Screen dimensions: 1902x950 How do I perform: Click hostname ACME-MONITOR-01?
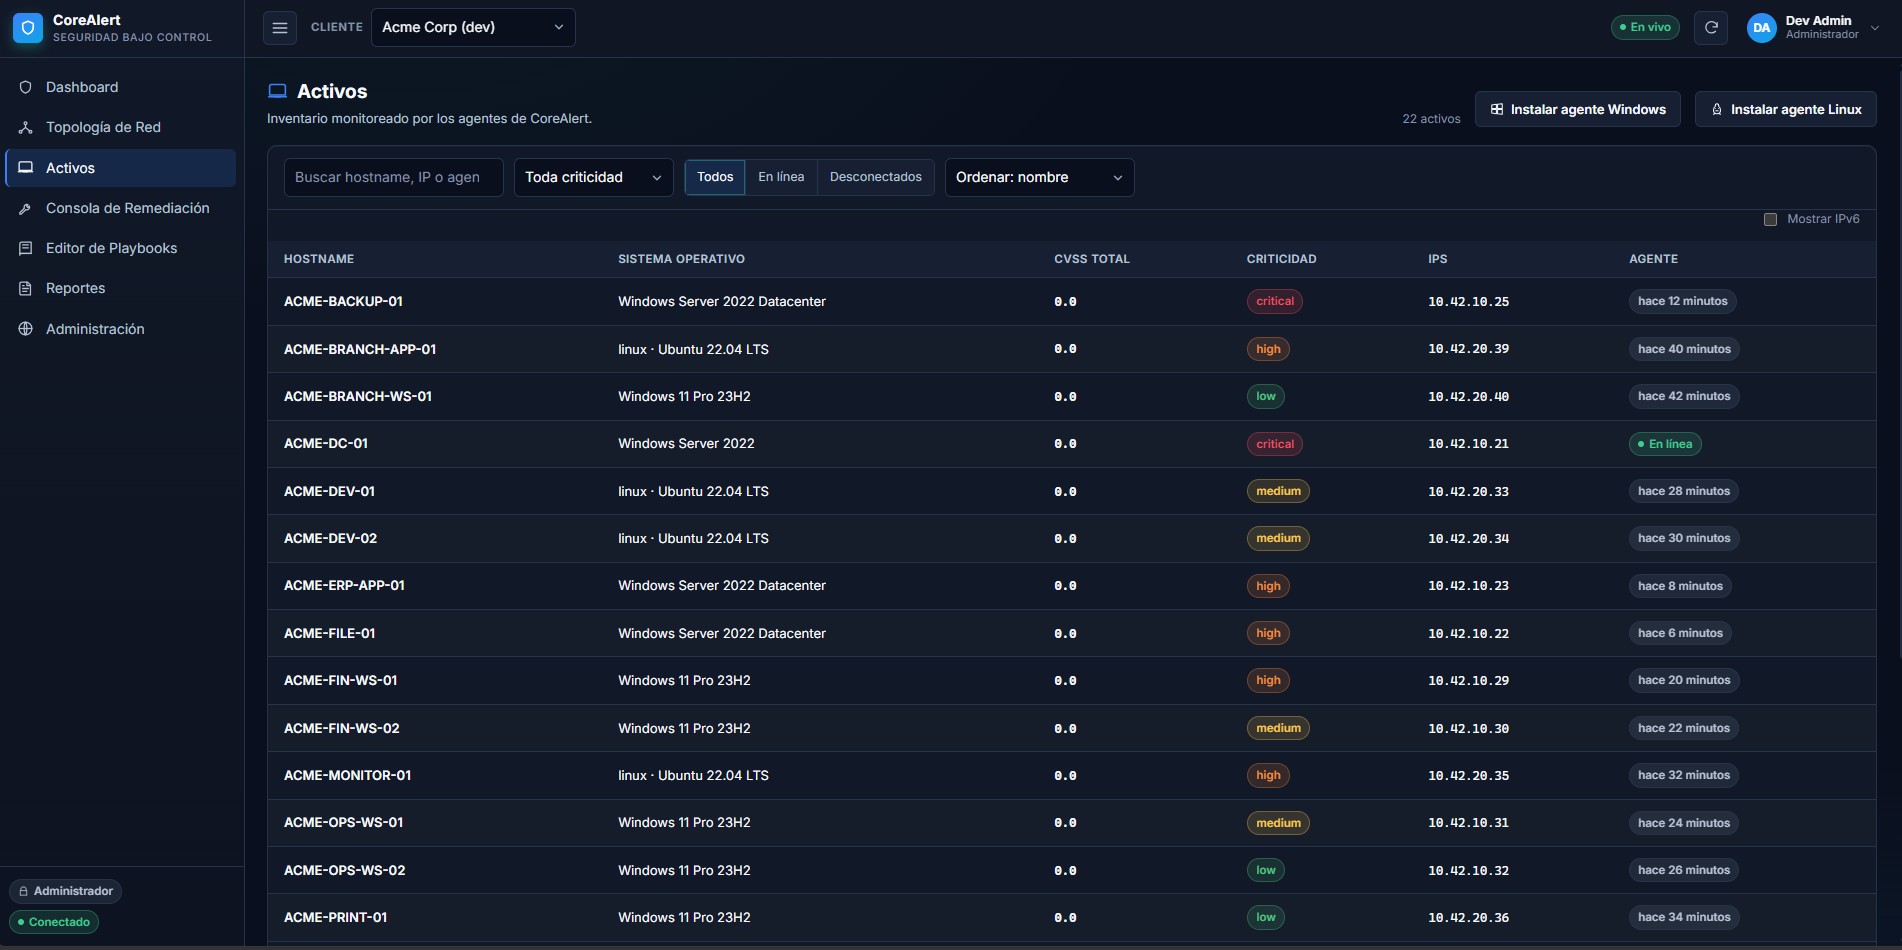[x=348, y=775]
